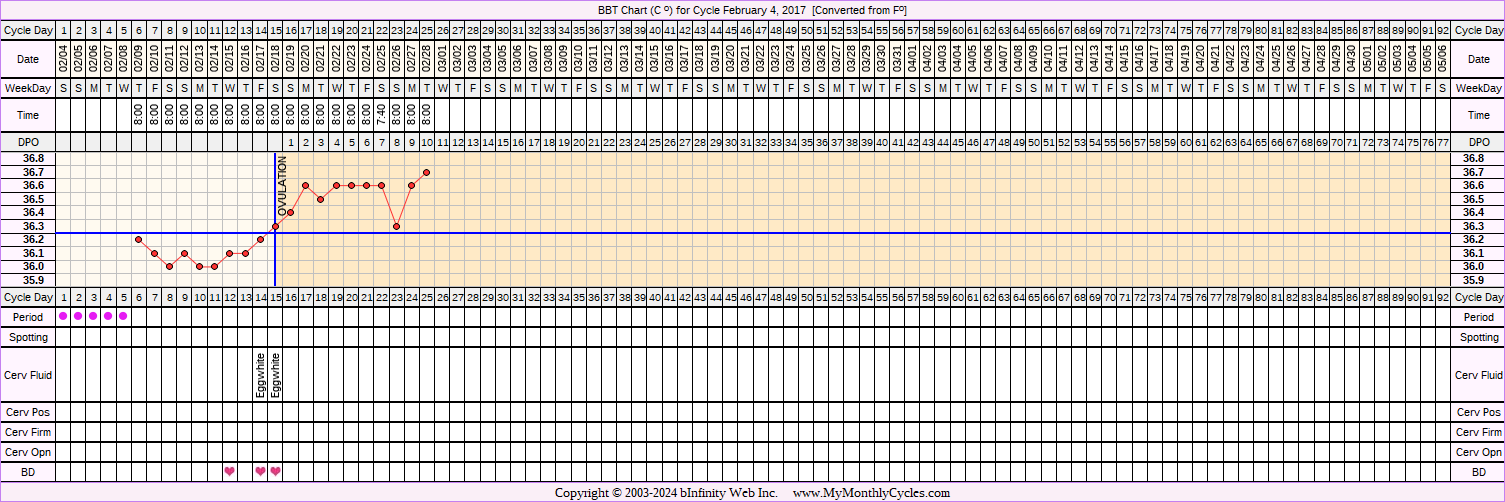Open the www.MyMonthlyCycles.com link
Screen dimensions: 1505x502
click(x=871, y=493)
